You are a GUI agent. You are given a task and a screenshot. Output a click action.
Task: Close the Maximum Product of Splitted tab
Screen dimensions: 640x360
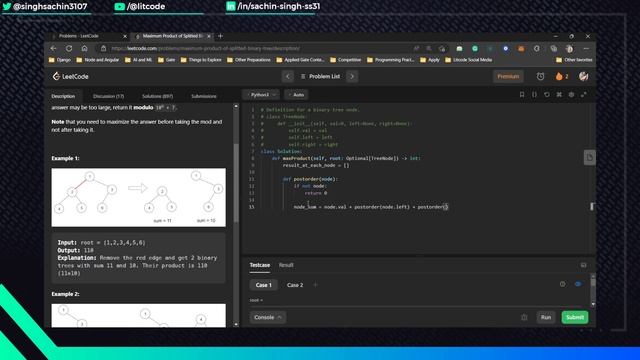pyautogui.click(x=209, y=36)
